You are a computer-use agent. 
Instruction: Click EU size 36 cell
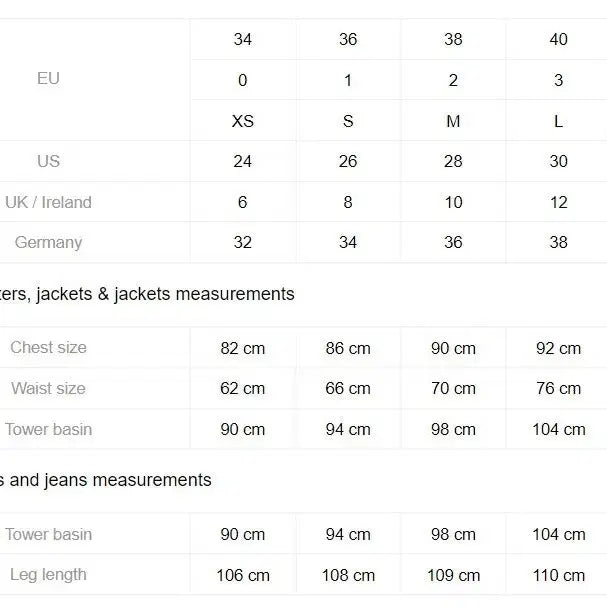348,39
